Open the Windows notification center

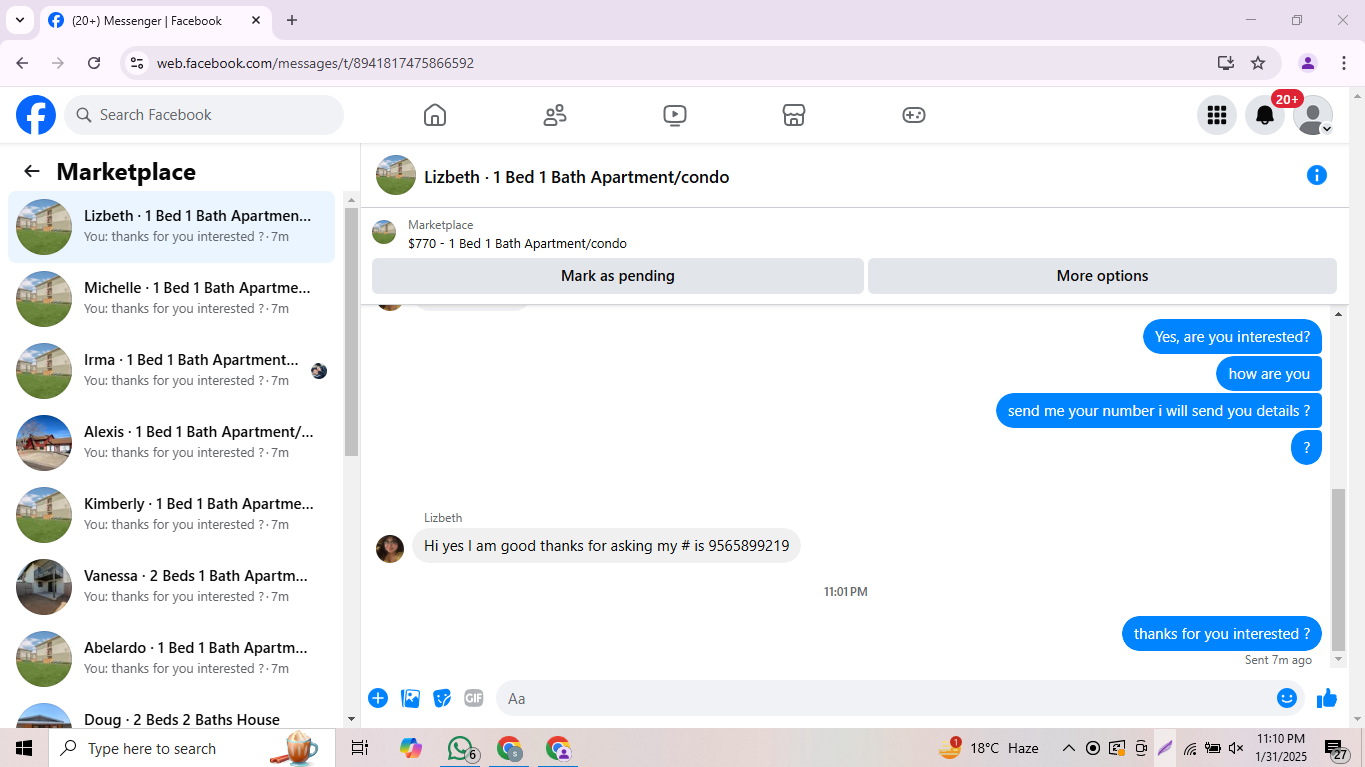click(1336, 748)
